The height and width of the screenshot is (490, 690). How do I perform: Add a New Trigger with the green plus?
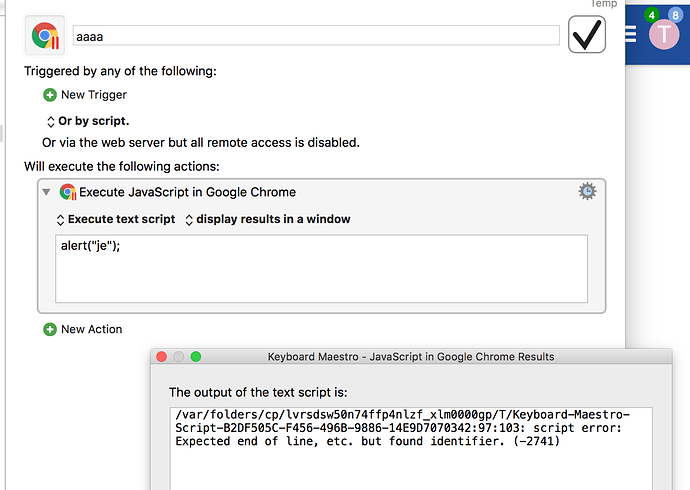point(50,95)
